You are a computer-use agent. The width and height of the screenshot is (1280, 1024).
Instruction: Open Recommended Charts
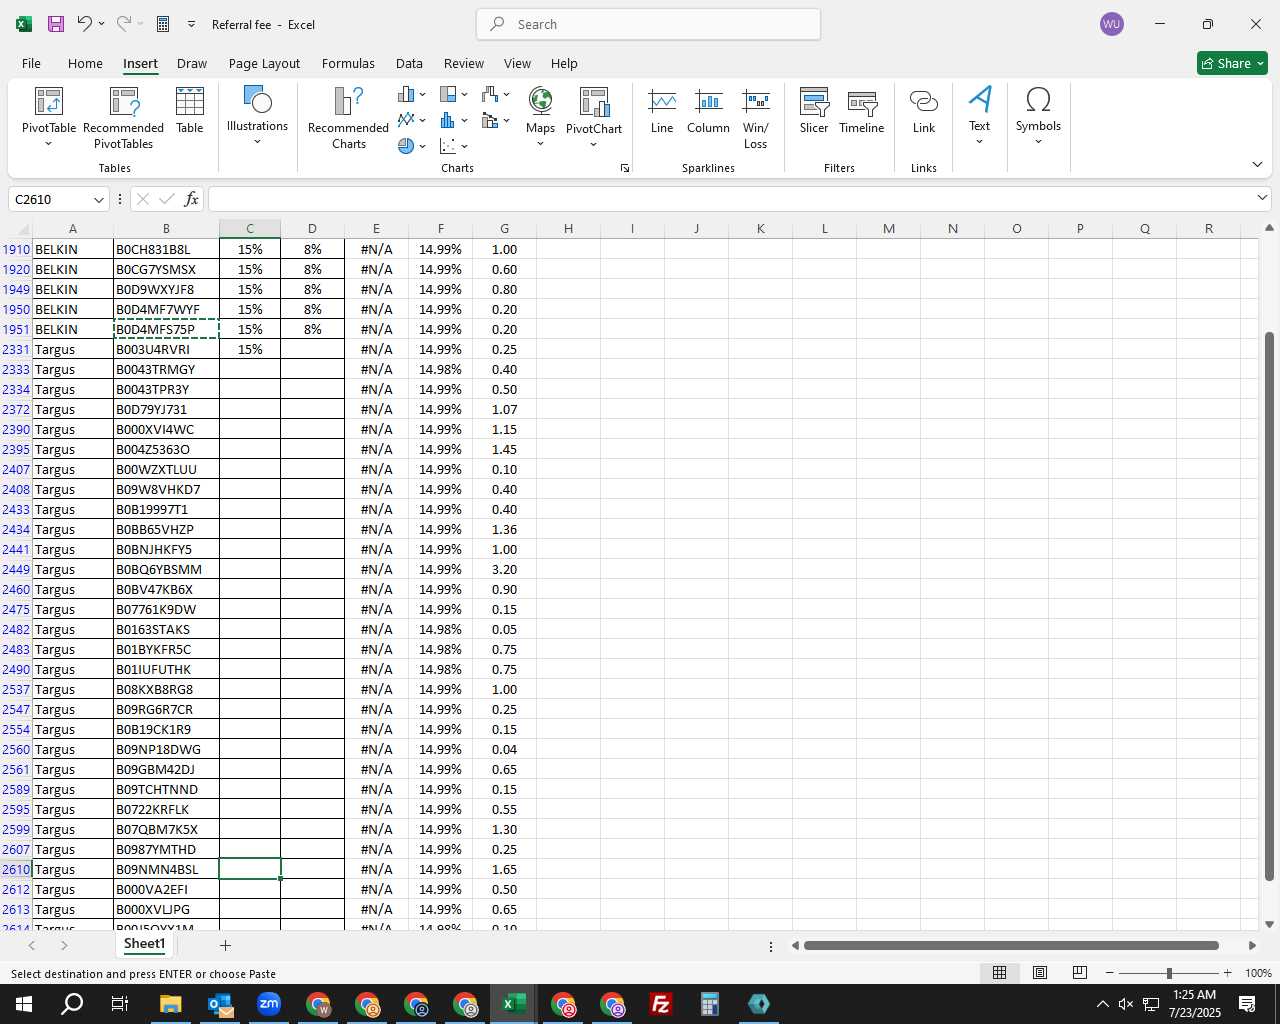[x=348, y=118]
